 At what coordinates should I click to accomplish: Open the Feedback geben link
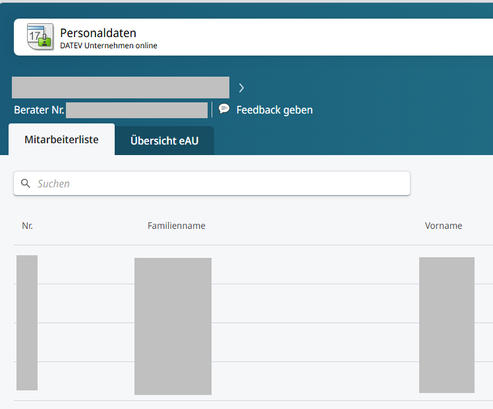click(274, 110)
